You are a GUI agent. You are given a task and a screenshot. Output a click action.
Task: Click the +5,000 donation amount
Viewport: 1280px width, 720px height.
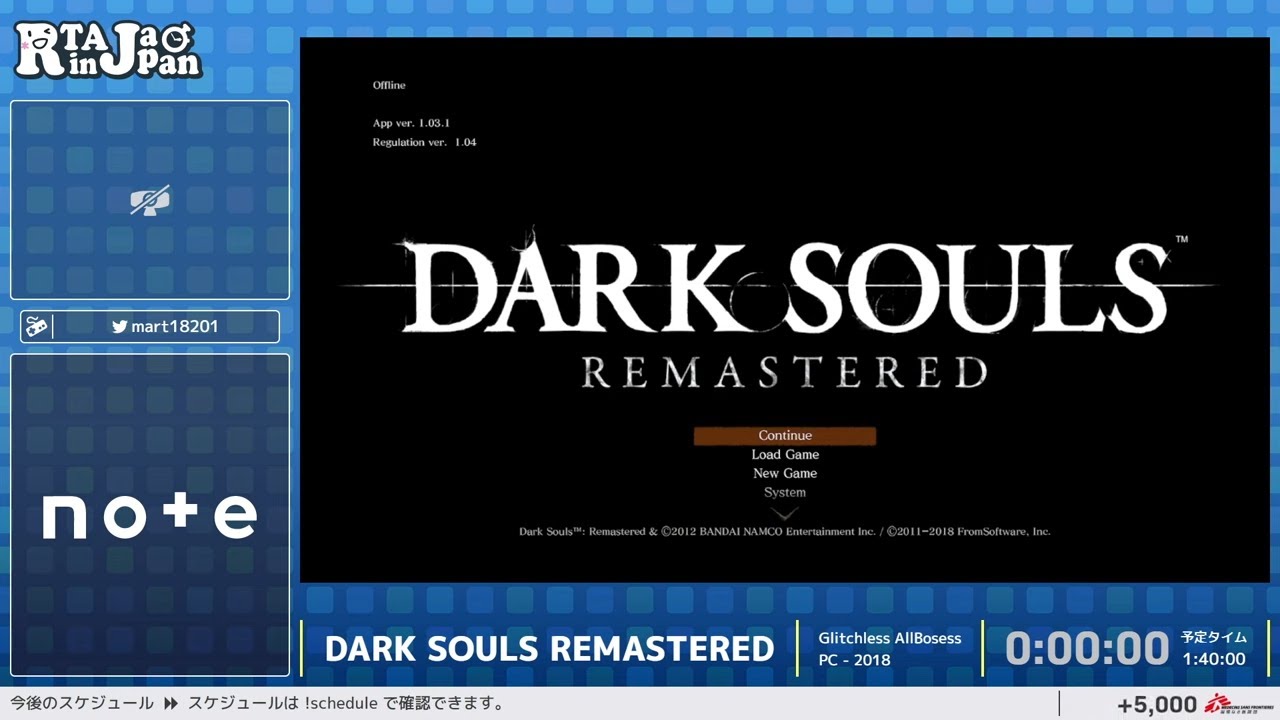1157,705
